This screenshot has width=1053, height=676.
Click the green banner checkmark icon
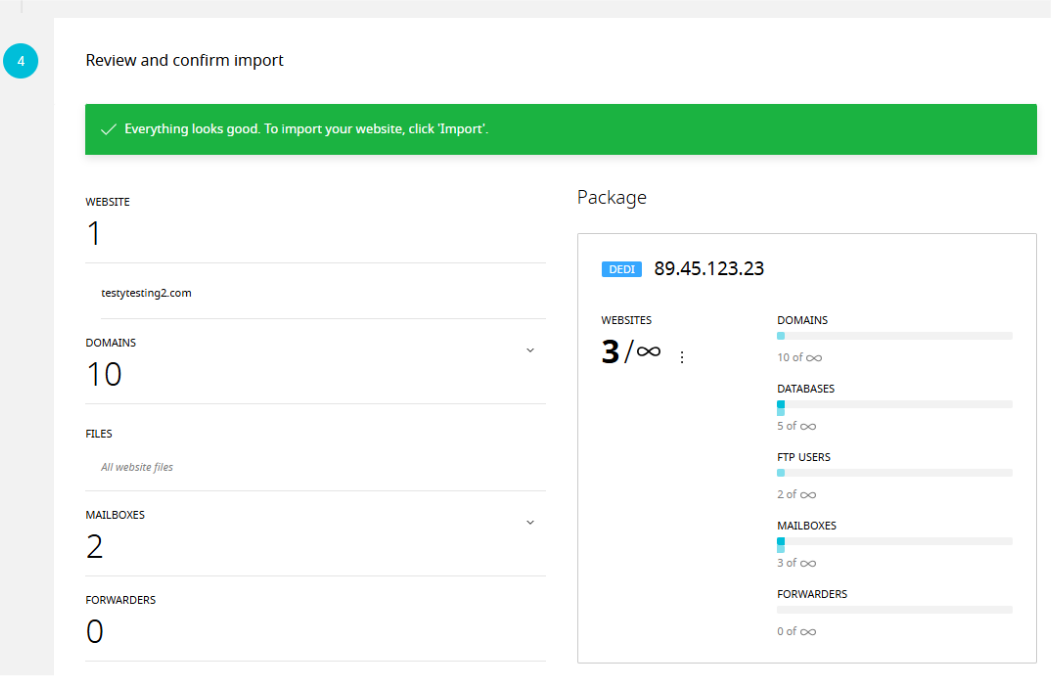108,129
